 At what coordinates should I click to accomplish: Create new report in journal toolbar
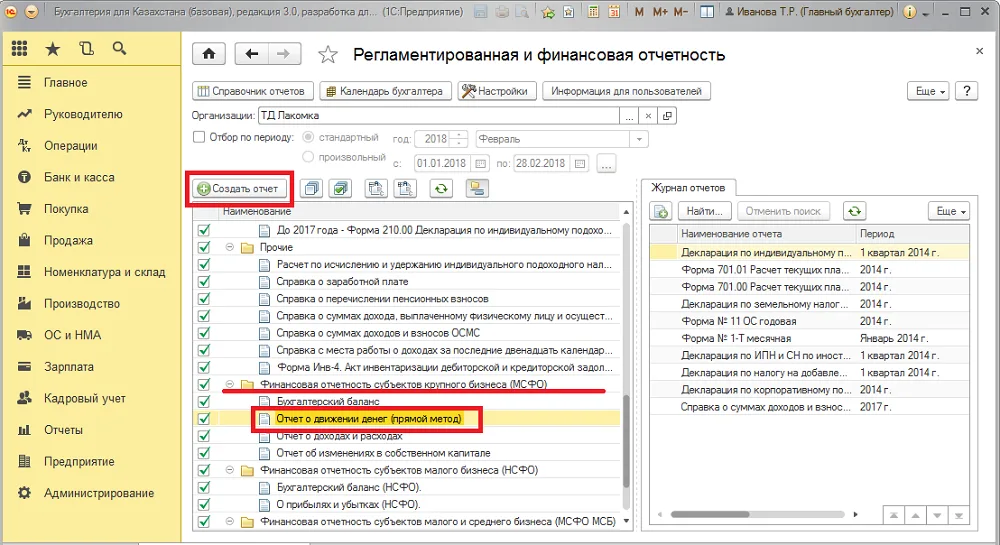click(x=661, y=211)
